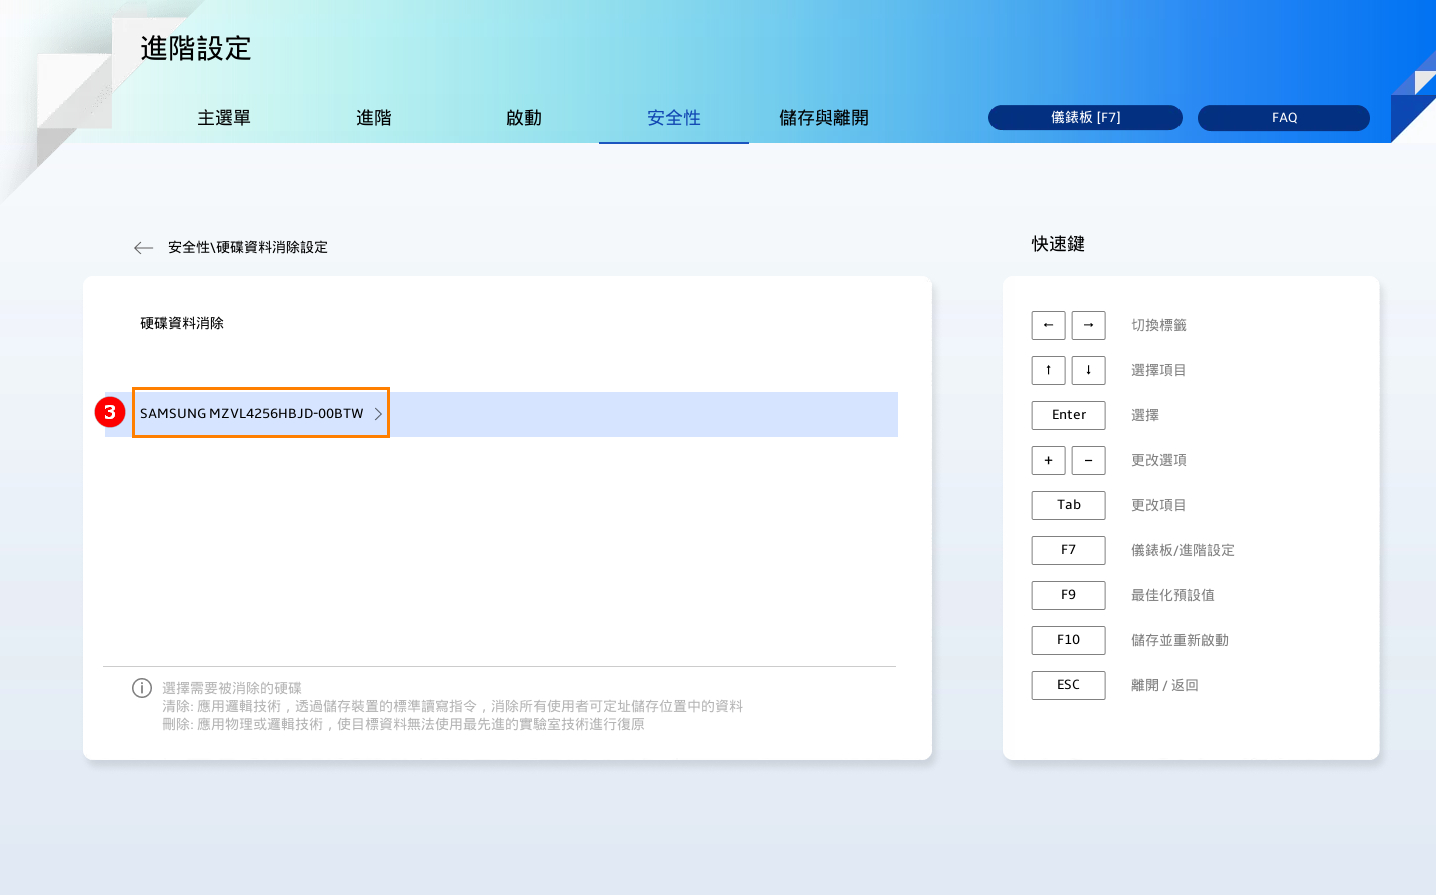
Task: Select the SAMSUNG MZVL4256HBJD-00BTW drive entry
Action: point(252,414)
